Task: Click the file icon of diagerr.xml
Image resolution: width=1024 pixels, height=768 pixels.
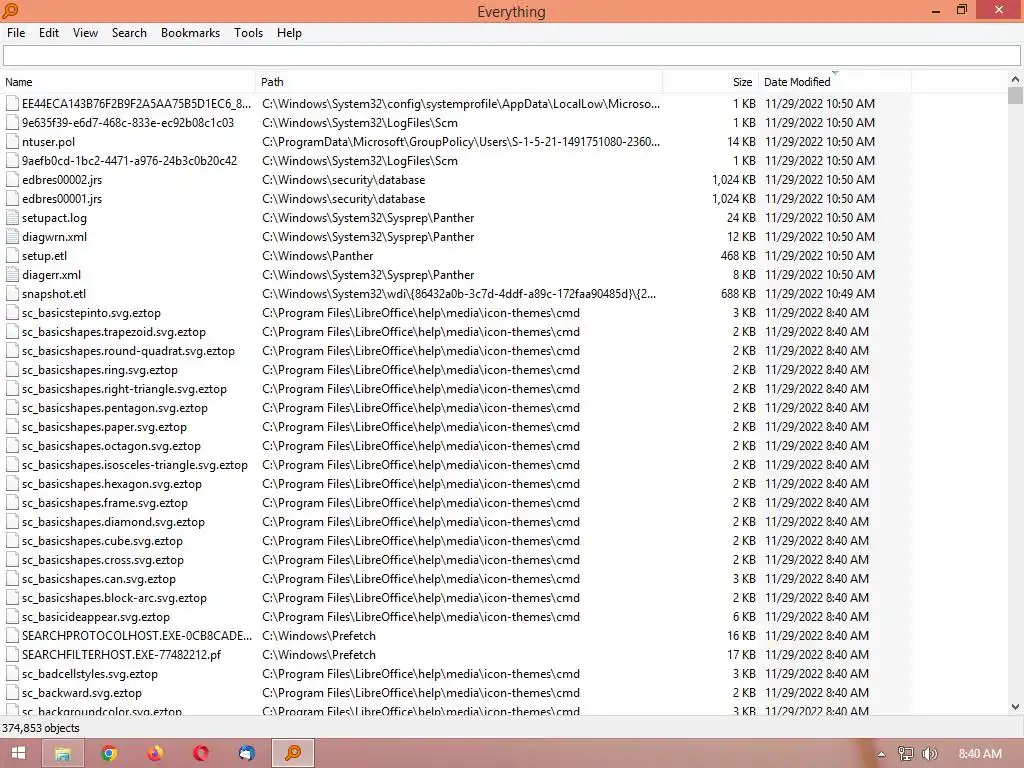Action: pyautogui.click(x=12, y=274)
